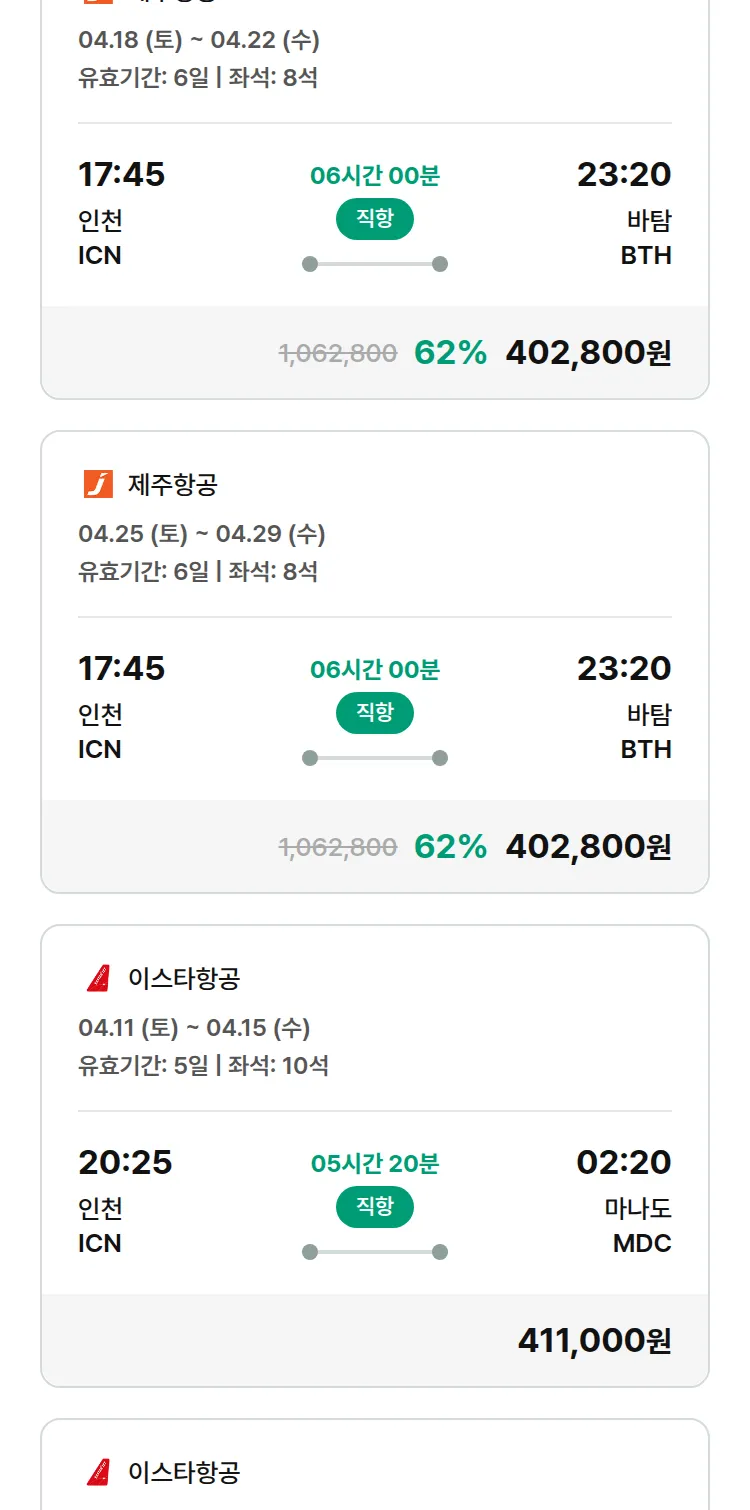
Task: Click the 04.25 (토) ~ 04.29 (수) date range
Action: point(202,534)
